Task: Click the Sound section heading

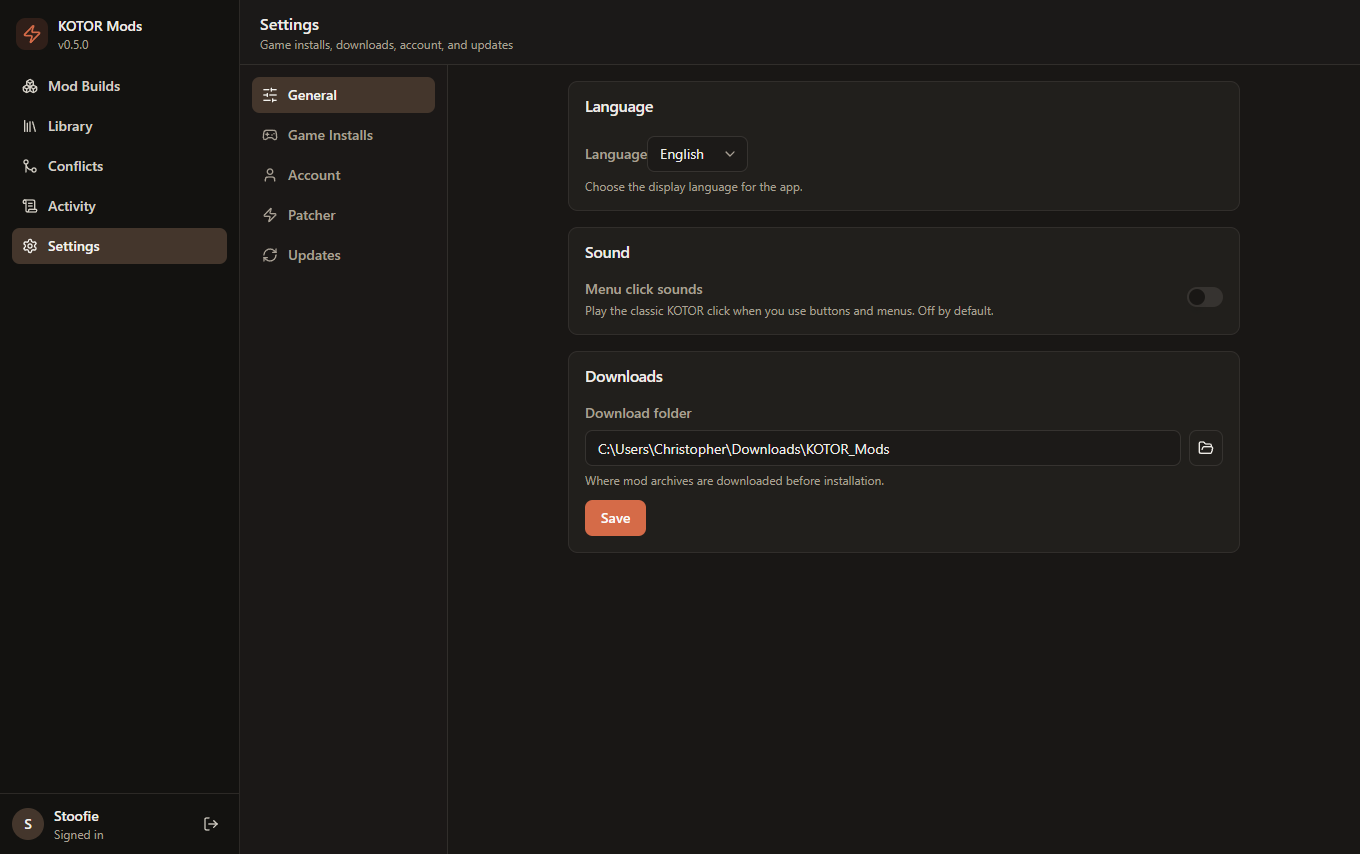Action: tap(607, 253)
